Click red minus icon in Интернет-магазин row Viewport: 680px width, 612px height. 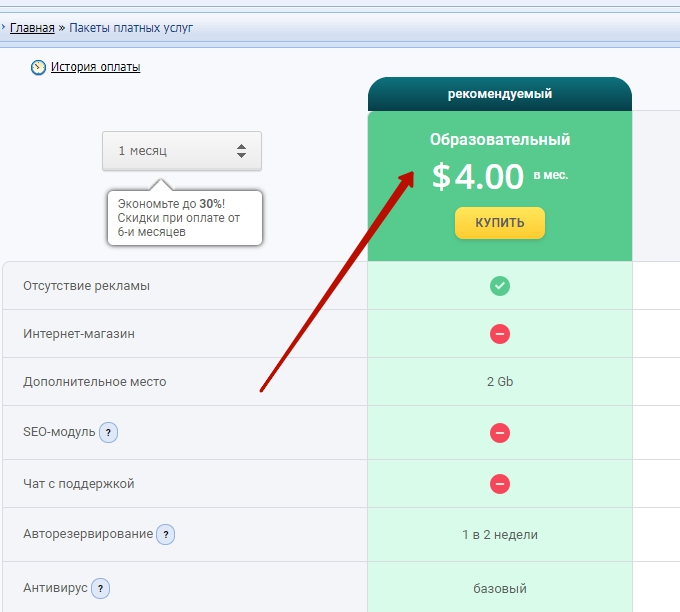(x=500, y=334)
